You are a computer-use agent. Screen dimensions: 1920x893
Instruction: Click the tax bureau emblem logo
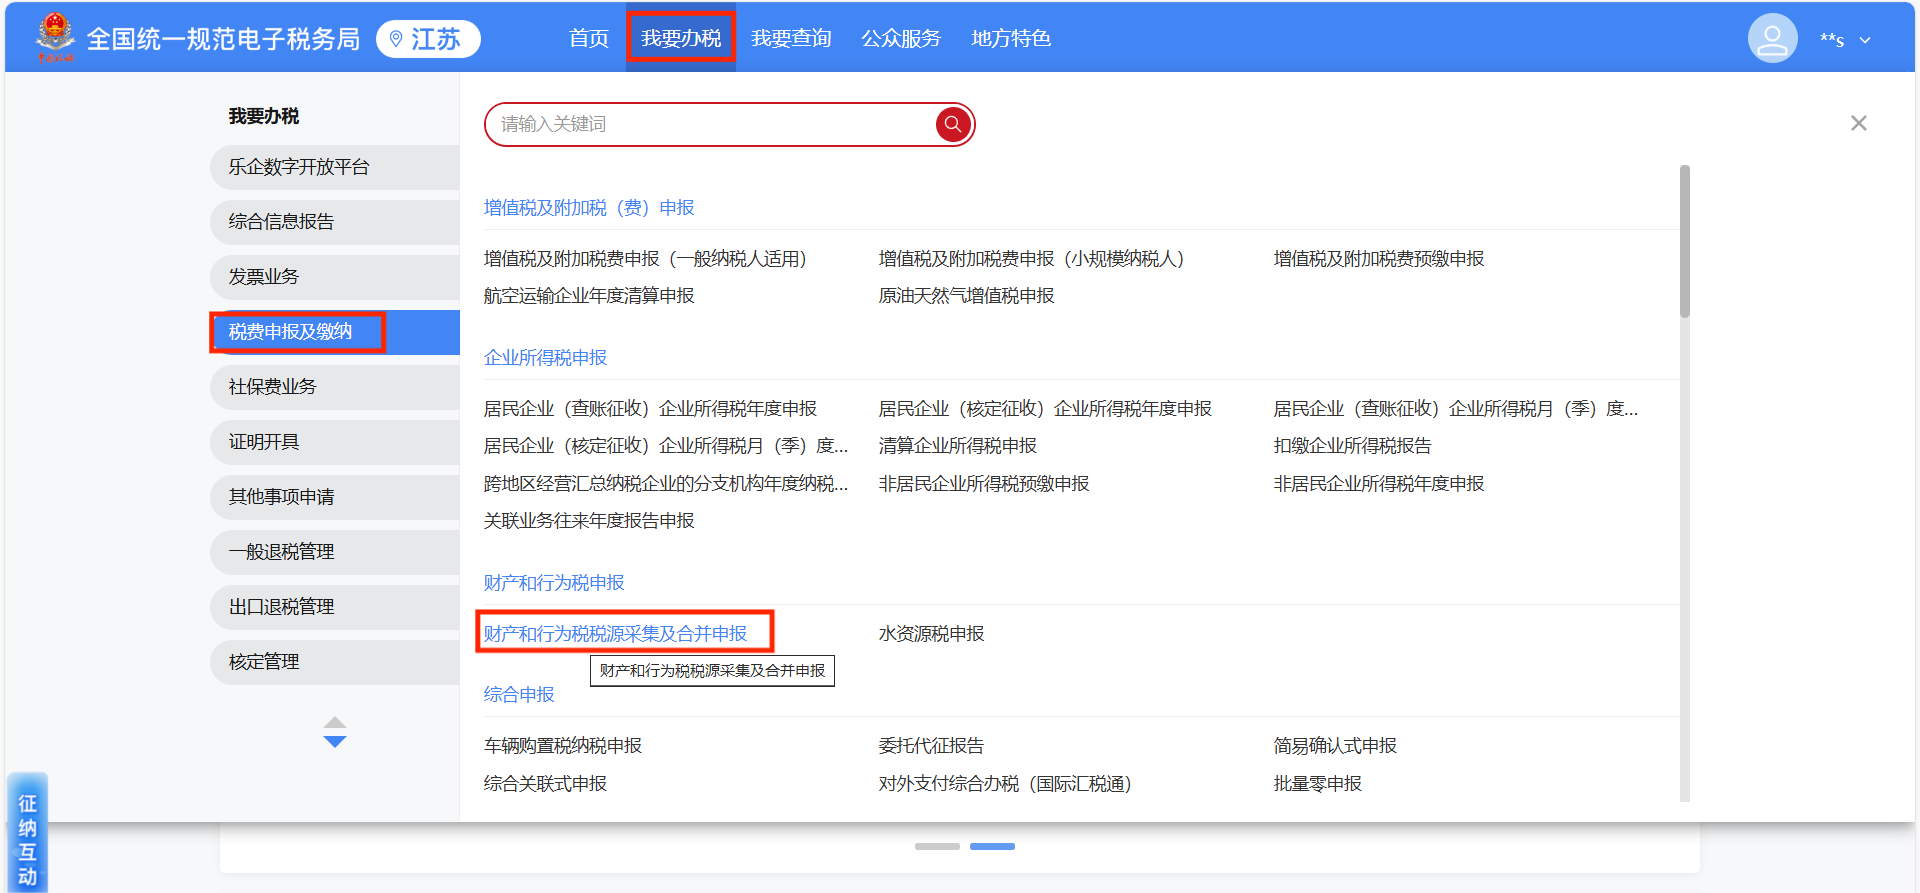(55, 37)
